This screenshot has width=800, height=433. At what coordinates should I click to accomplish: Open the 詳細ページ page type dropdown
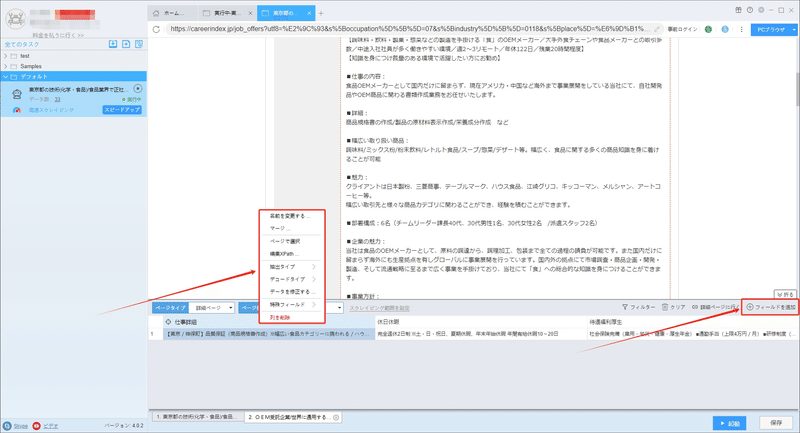(x=212, y=308)
